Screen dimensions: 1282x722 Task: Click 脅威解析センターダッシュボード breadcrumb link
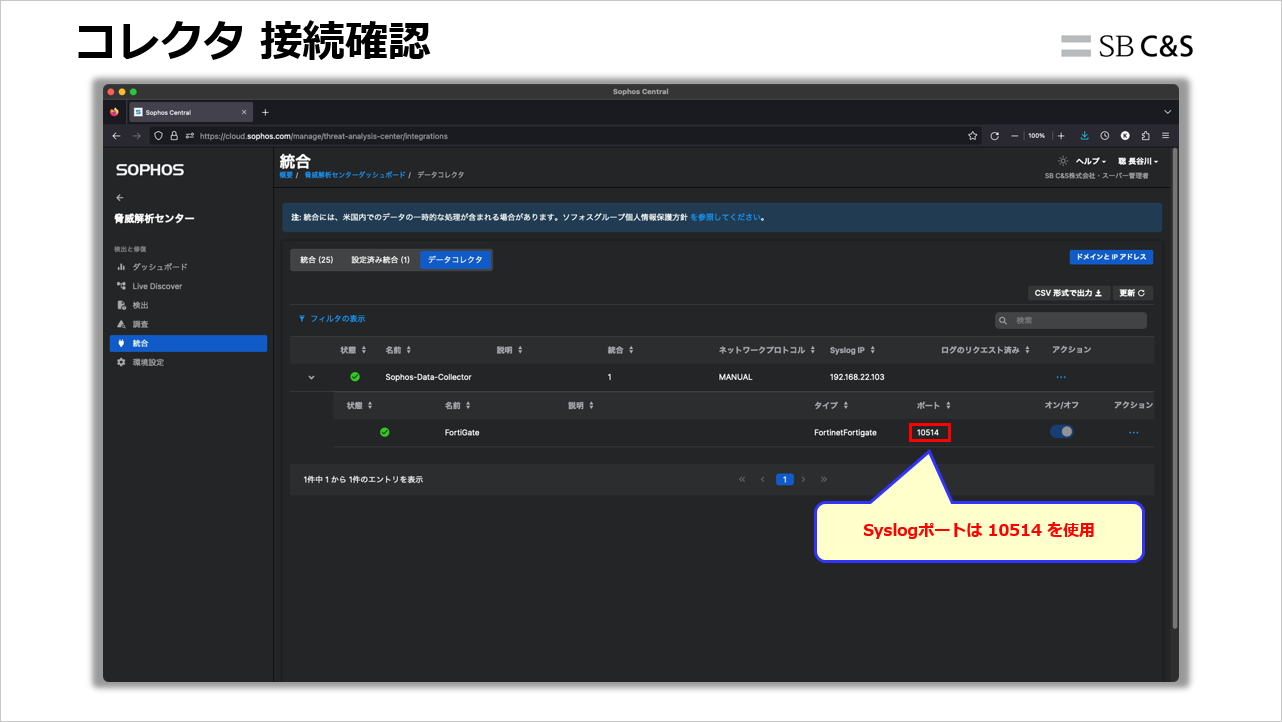[x=355, y=175]
